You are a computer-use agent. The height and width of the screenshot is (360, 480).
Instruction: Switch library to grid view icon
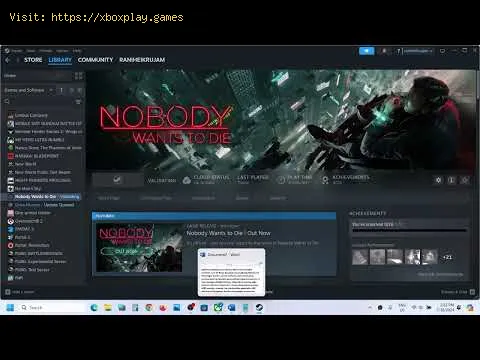pyautogui.click(x=79, y=76)
